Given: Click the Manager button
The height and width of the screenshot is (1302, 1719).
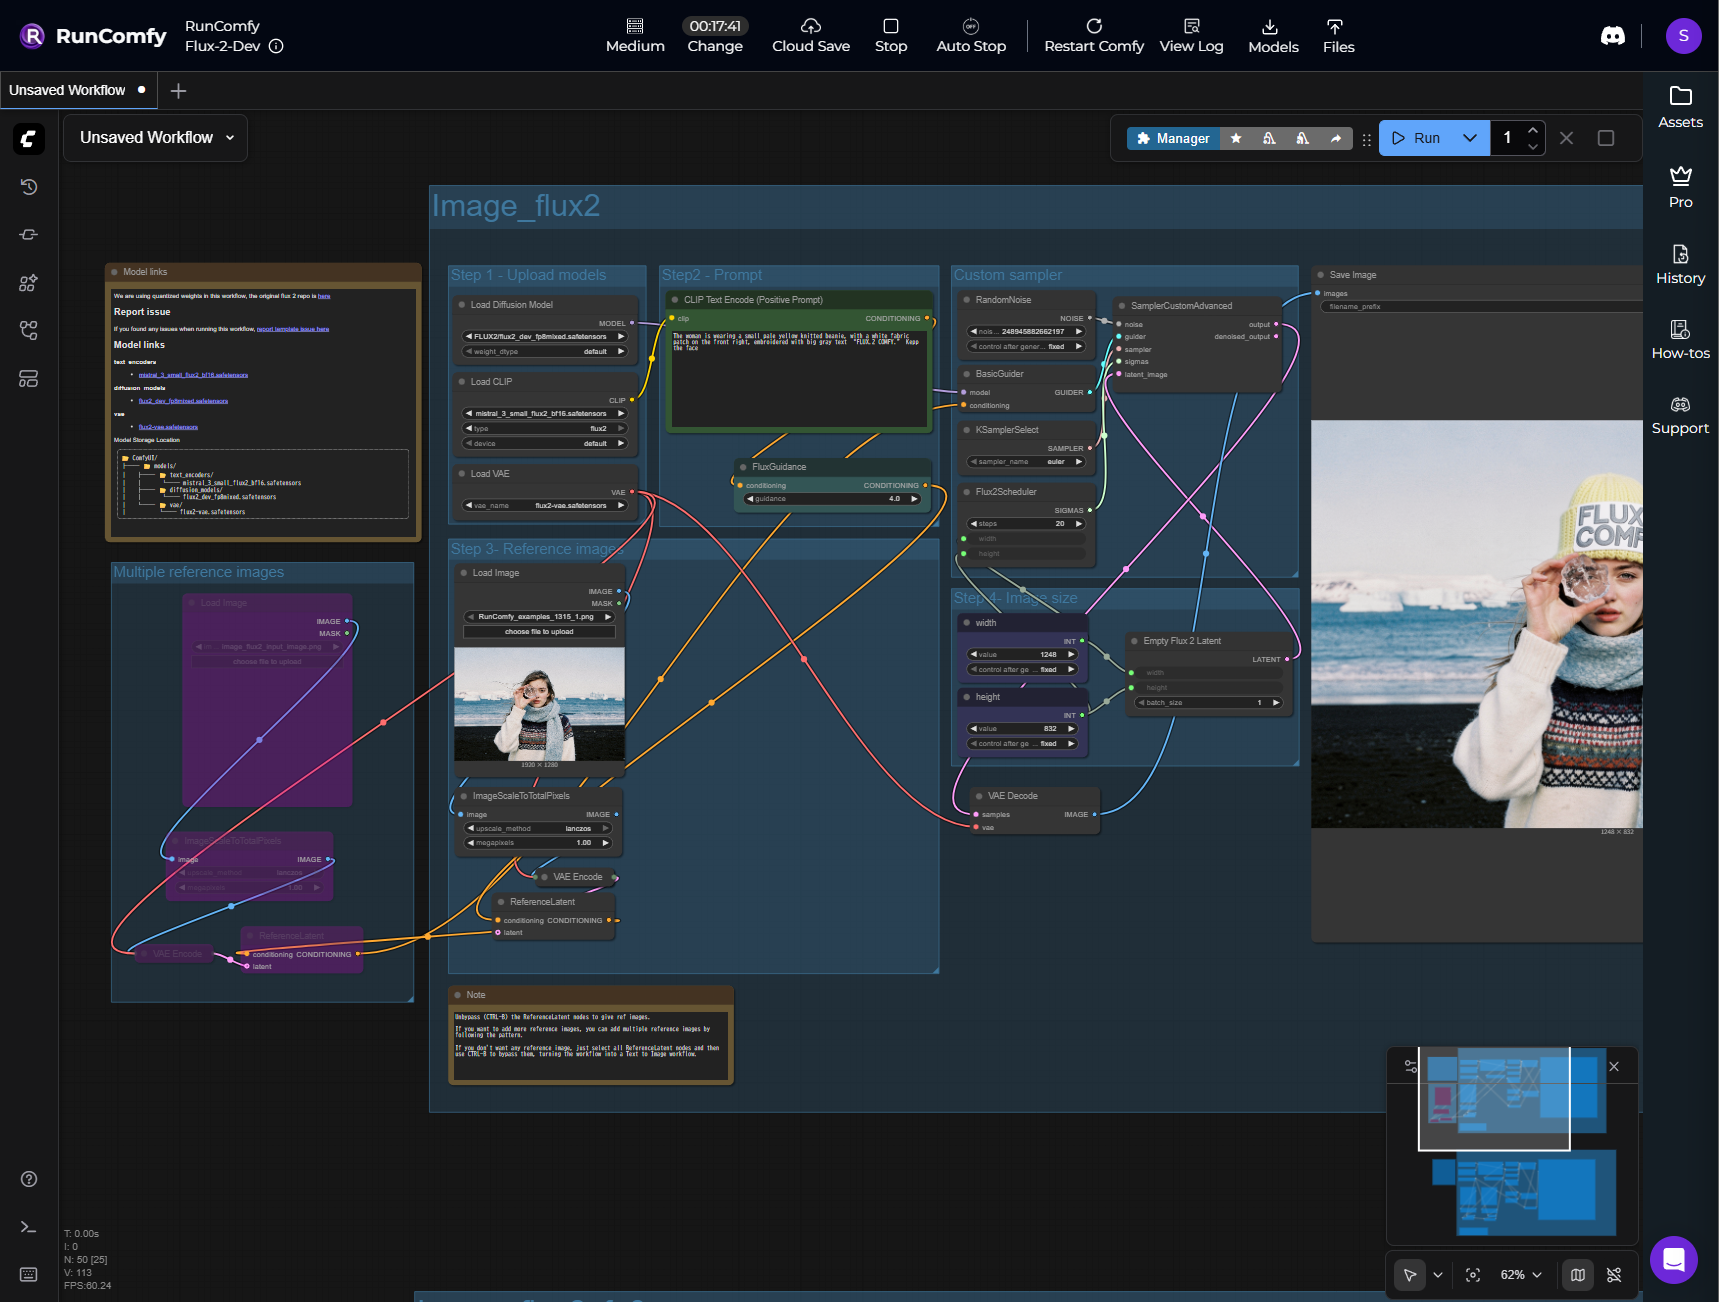Looking at the screenshot, I should pyautogui.click(x=1172, y=138).
